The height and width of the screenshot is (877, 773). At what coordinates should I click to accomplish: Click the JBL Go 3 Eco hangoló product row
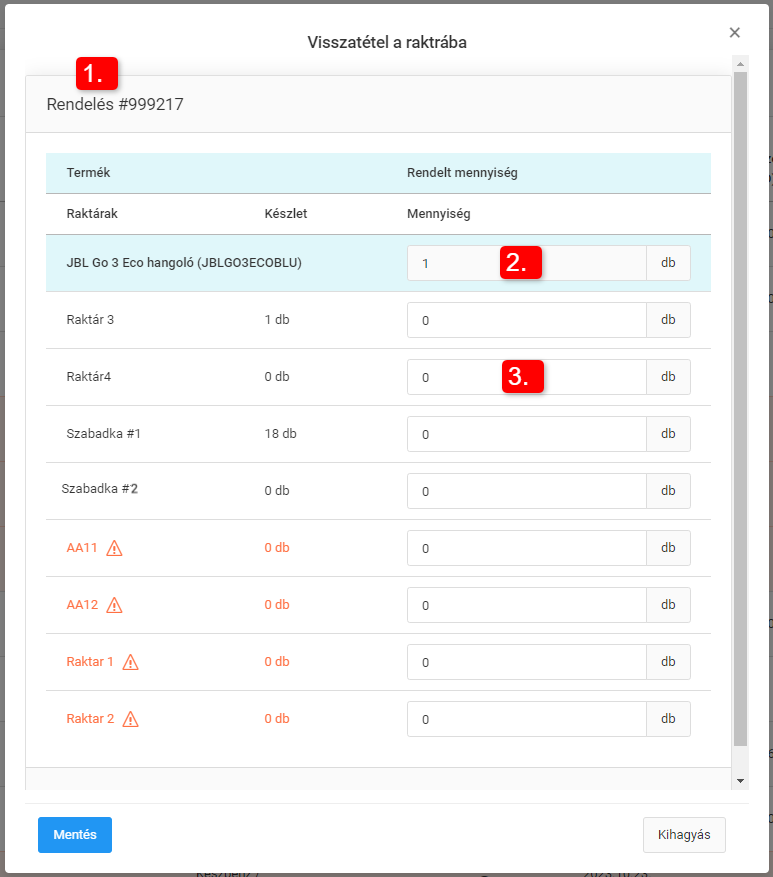(184, 263)
